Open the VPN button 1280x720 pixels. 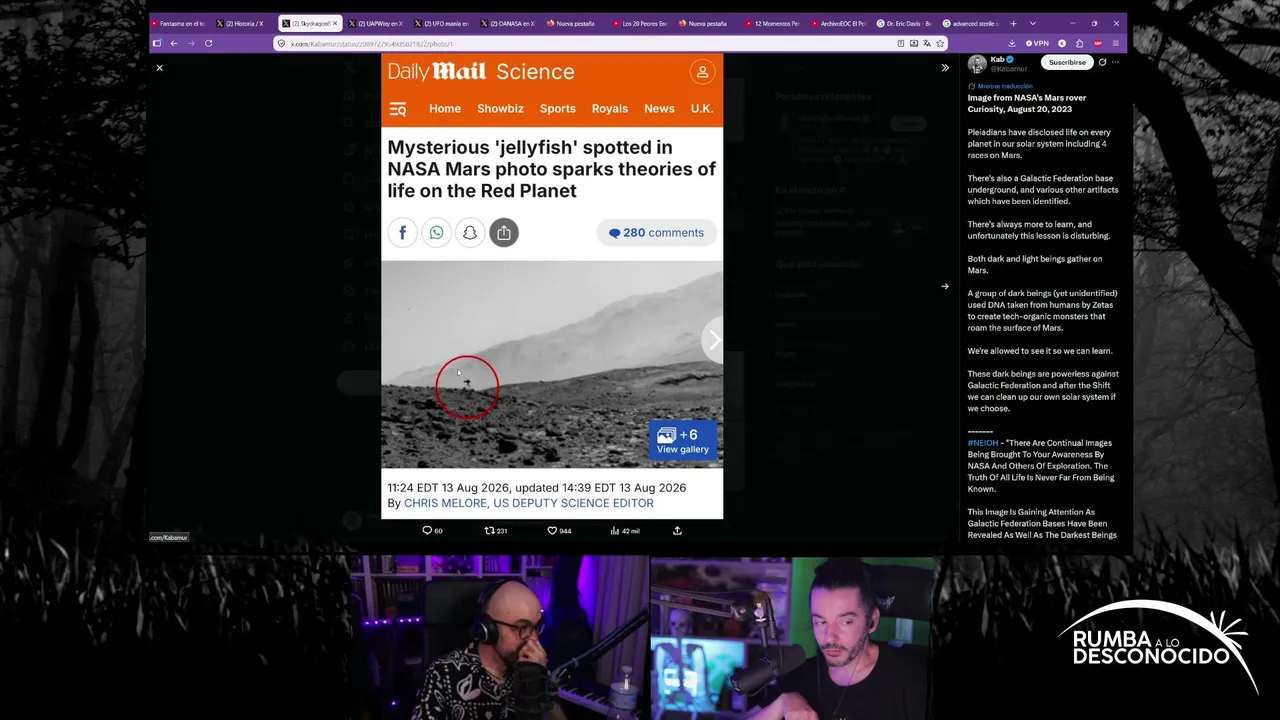click(1037, 44)
